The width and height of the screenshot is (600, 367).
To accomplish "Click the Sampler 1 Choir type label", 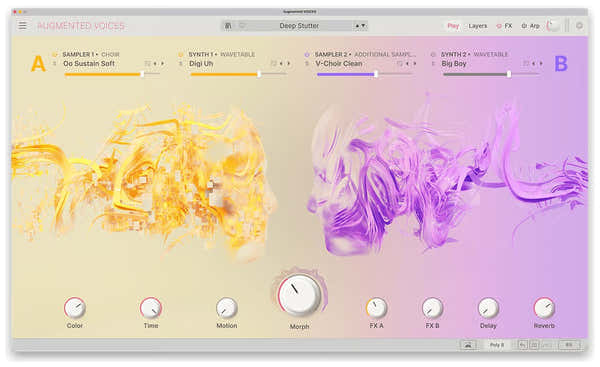I will [110, 55].
